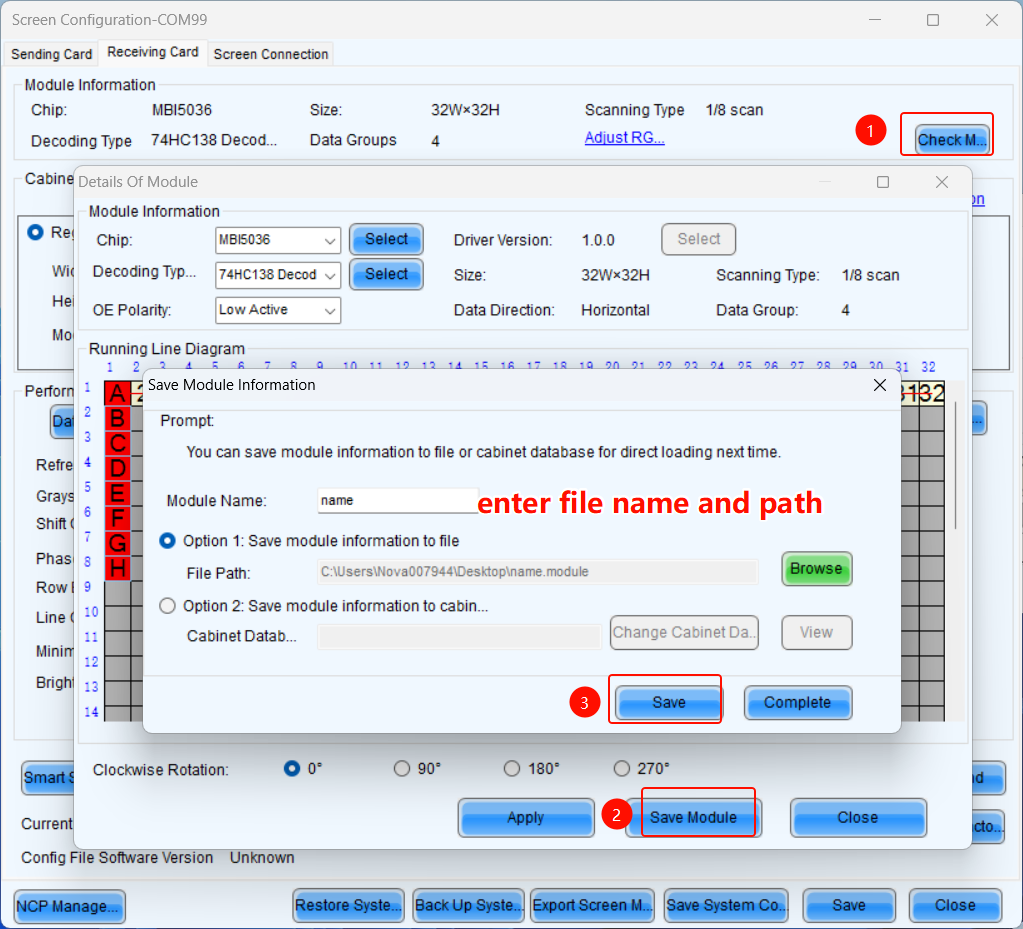Choose 90° clockwise rotation
1023x929 pixels.
click(x=402, y=769)
